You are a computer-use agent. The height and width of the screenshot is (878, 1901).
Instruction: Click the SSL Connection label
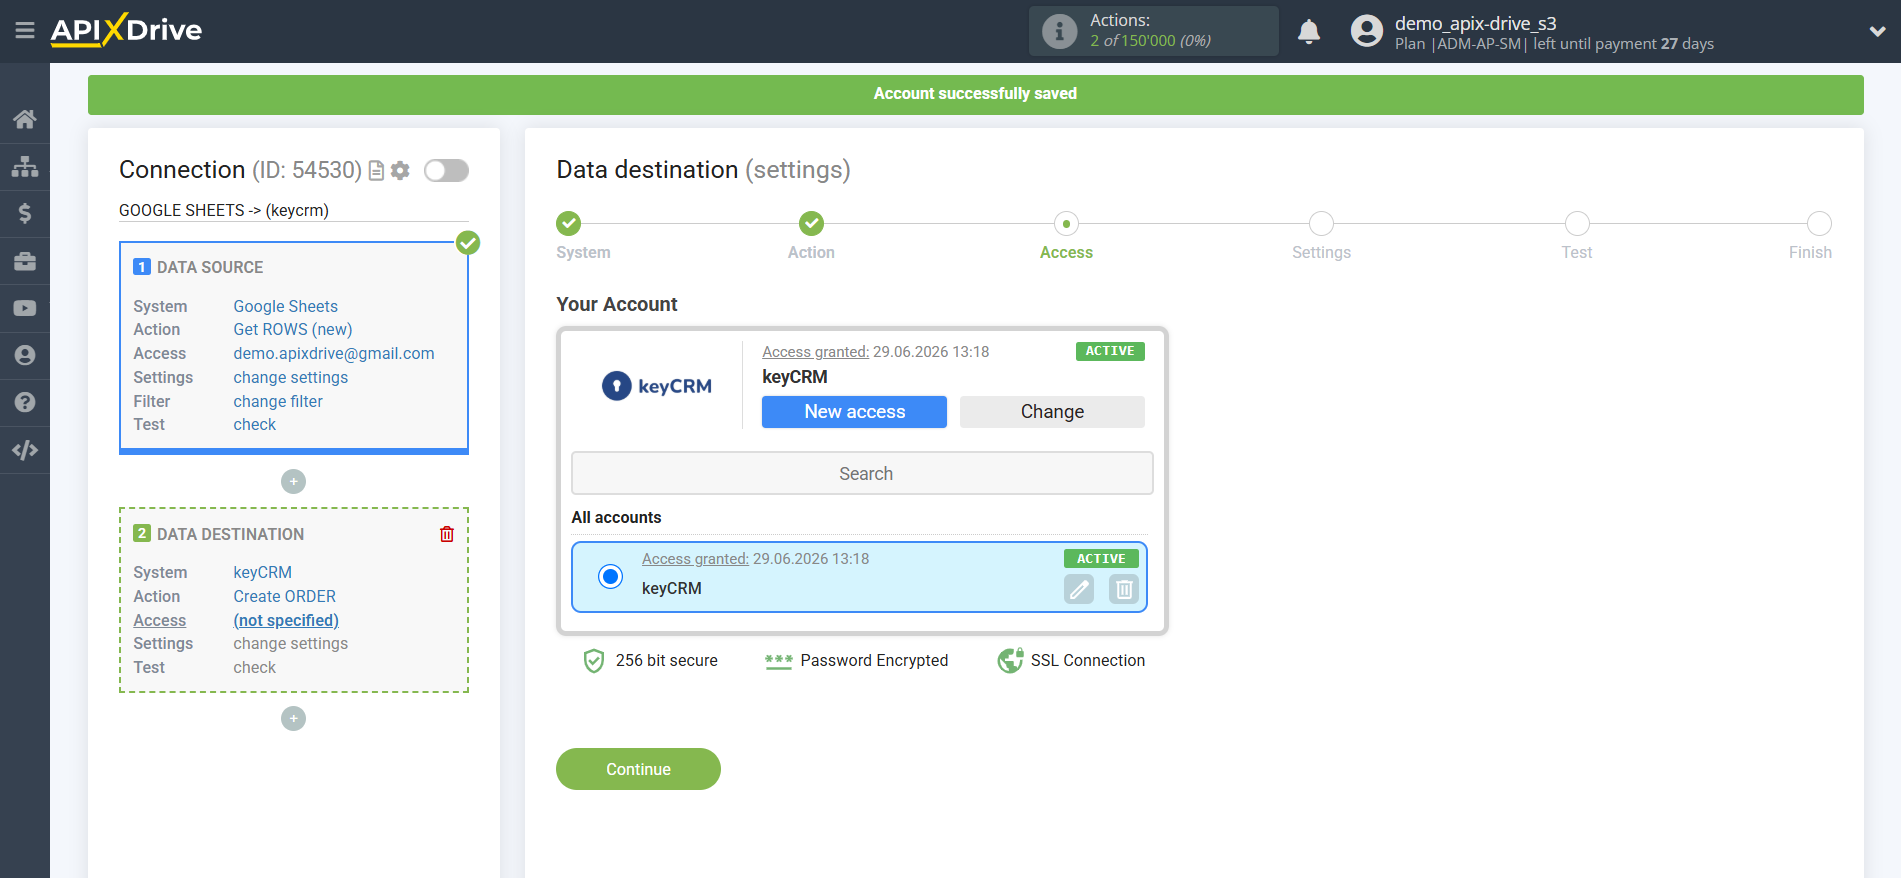coord(1087,660)
